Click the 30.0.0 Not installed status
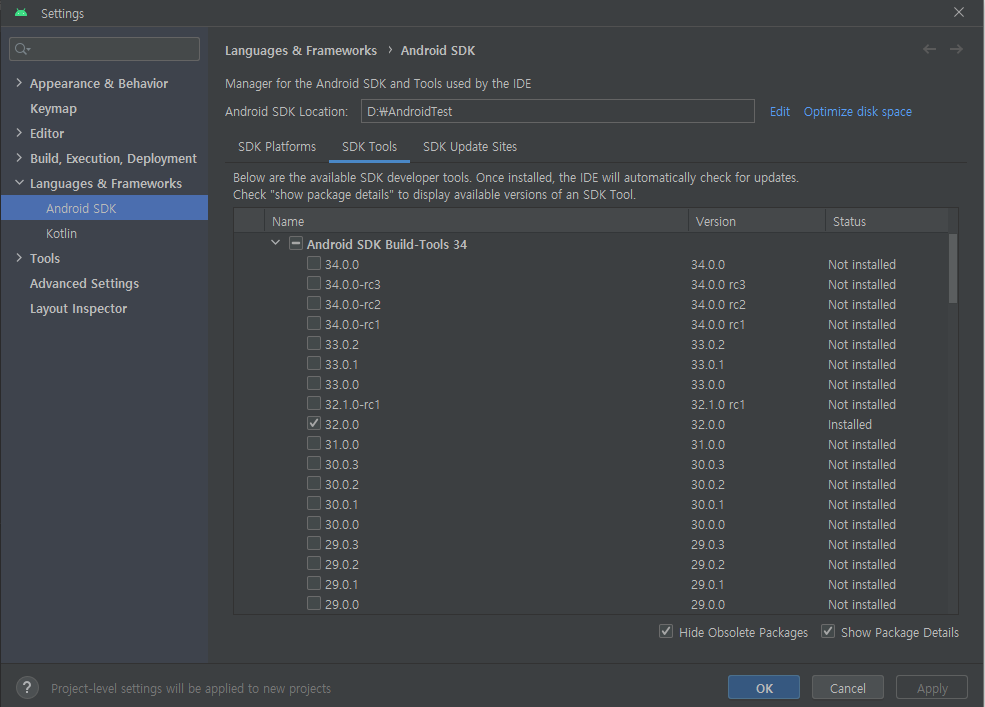The height and width of the screenshot is (707, 985). pos(862,524)
